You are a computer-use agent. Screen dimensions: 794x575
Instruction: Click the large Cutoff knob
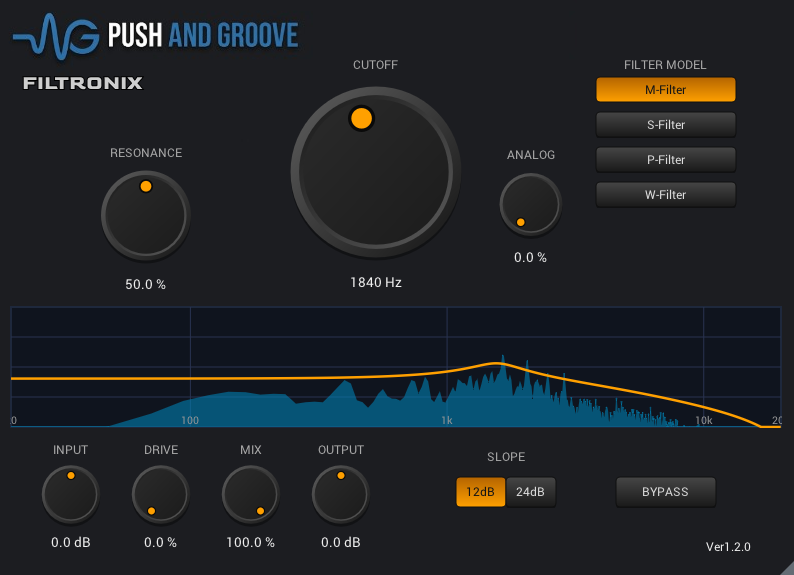click(375, 172)
